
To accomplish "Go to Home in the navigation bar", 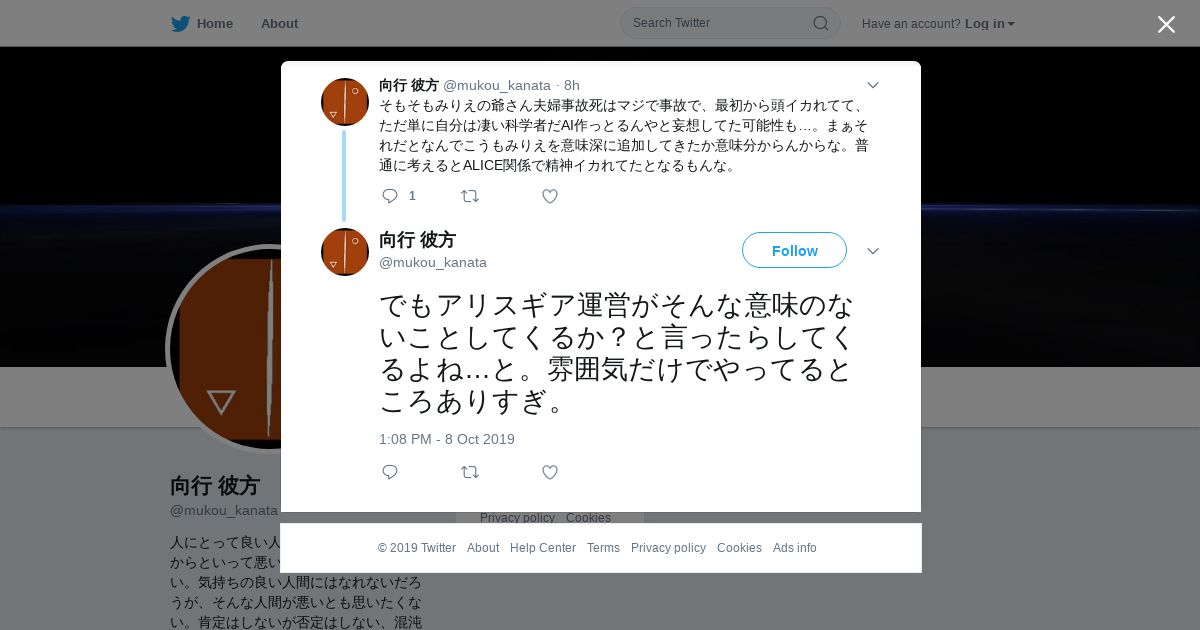I will 215,24.
